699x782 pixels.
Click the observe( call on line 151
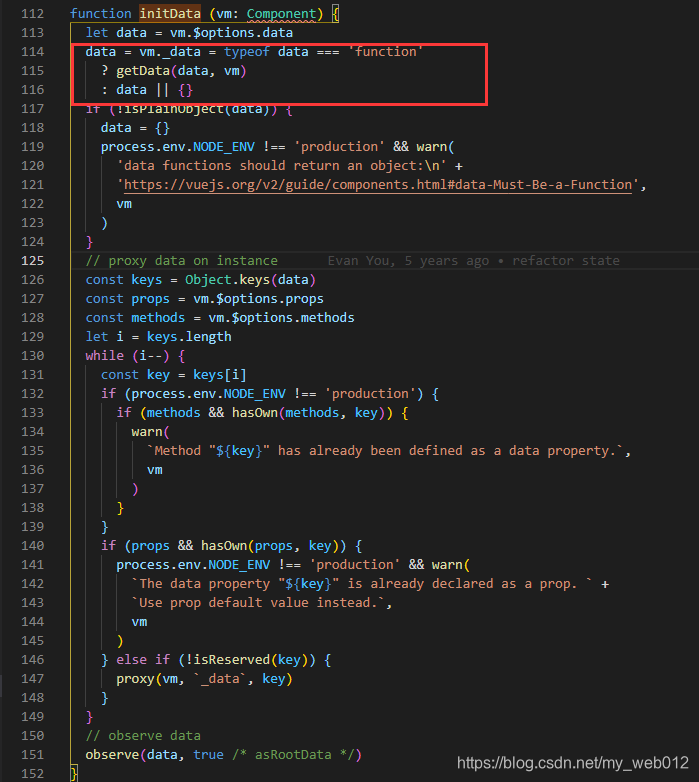click(x=116, y=755)
